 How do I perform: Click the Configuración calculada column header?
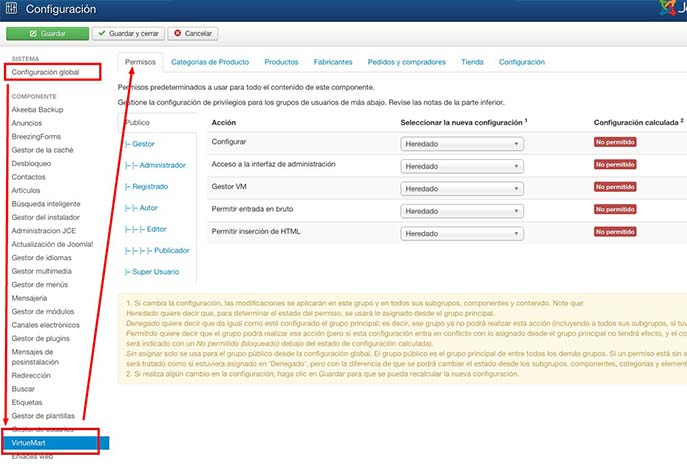(636, 123)
